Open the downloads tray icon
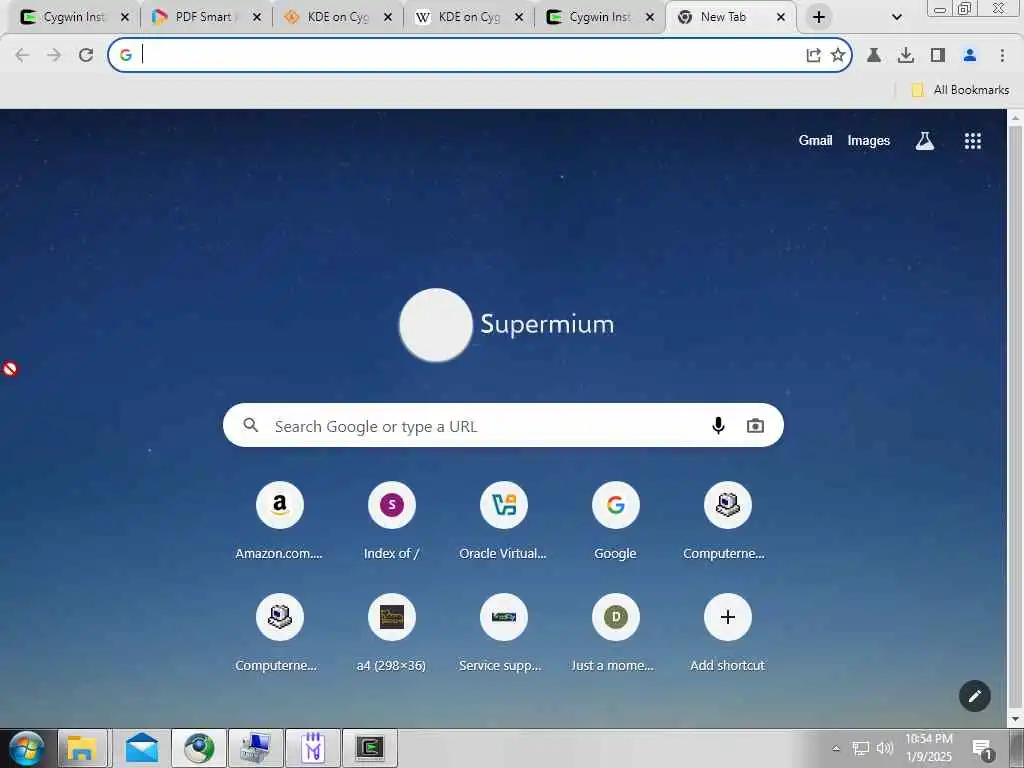The width and height of the screenshot is (1024, 768). click(x=906, y=56)
